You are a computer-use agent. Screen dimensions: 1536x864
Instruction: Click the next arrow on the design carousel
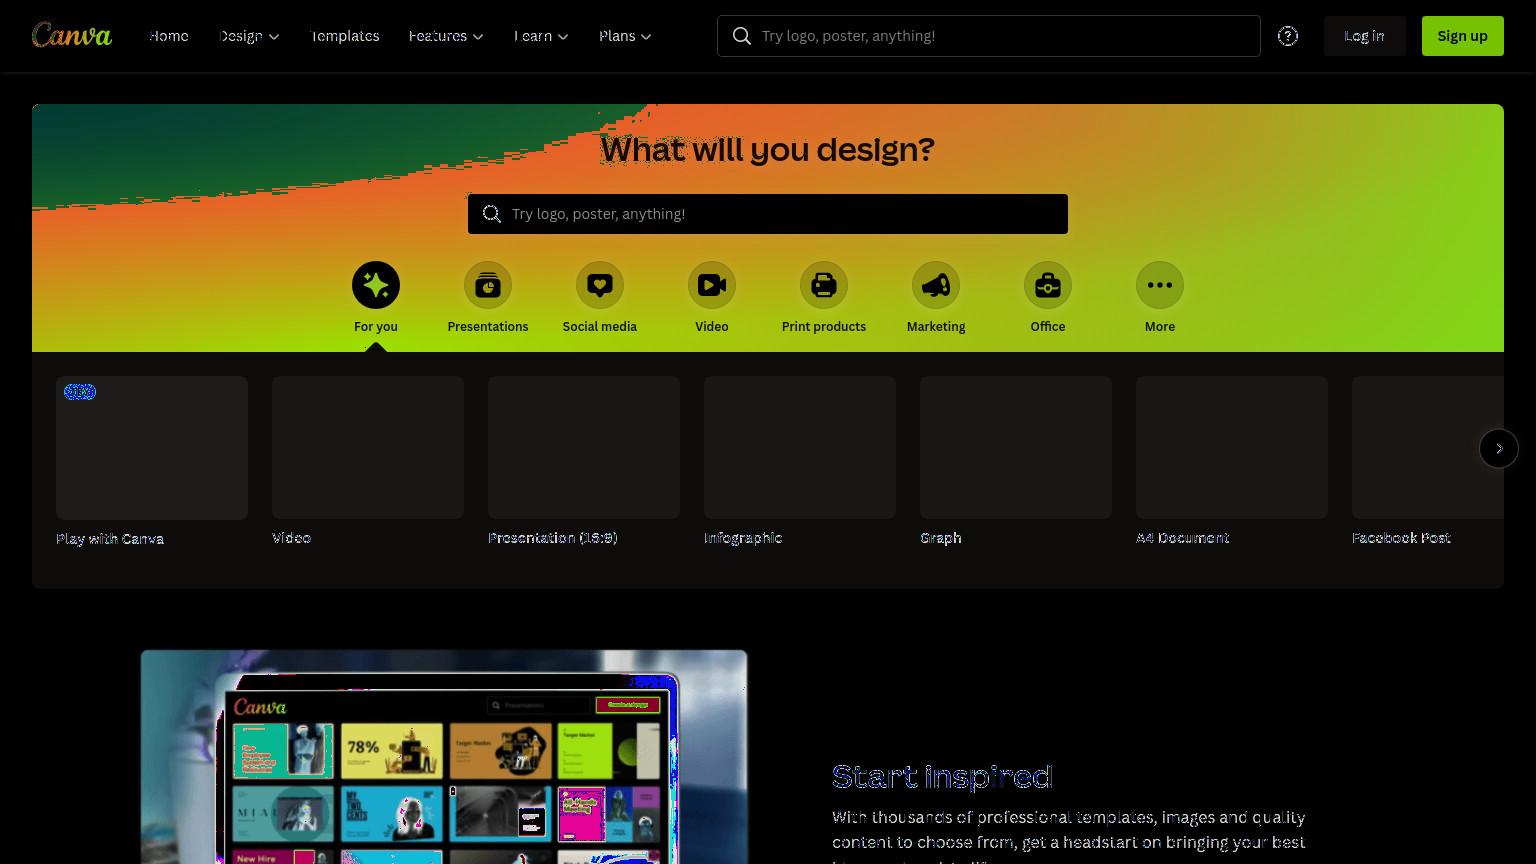pyautogui.click(x=1499, y=449)
